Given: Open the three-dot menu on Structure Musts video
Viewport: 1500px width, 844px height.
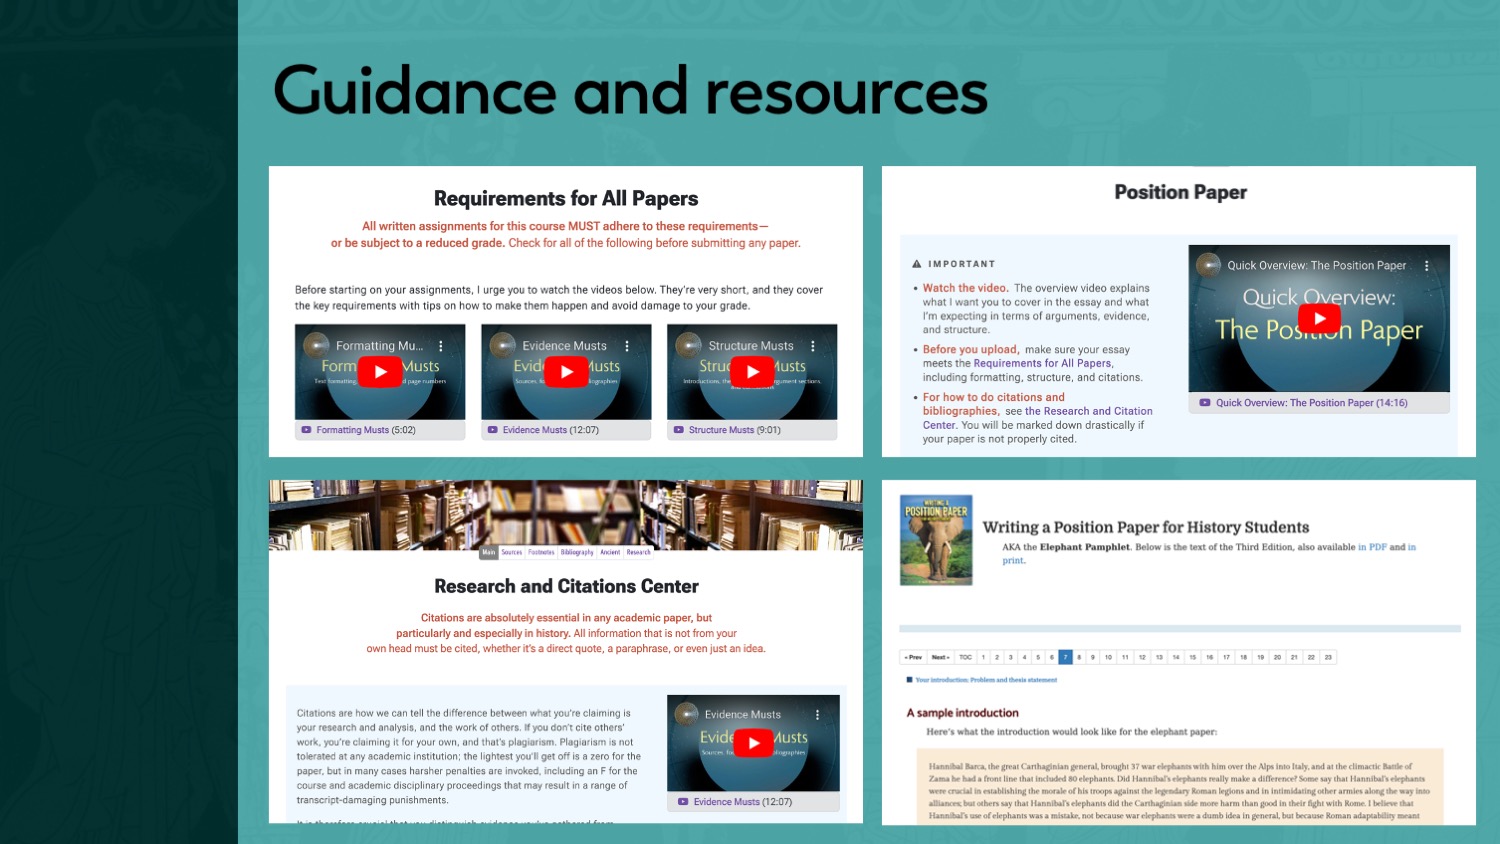Looking at the screenshot, I should pyautogui.click(x=812, y=345).
